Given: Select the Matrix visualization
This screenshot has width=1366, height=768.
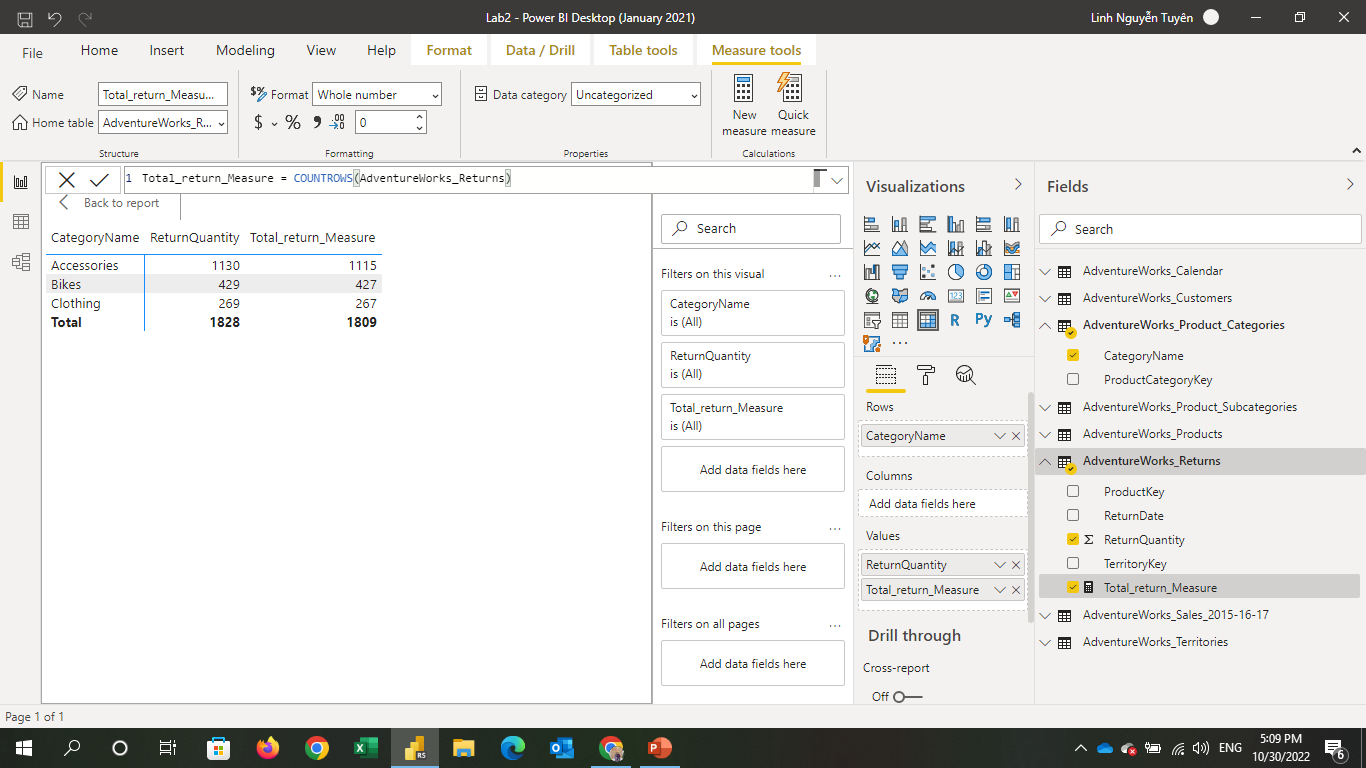Looking at the screenshot, I should click(928, 321).
